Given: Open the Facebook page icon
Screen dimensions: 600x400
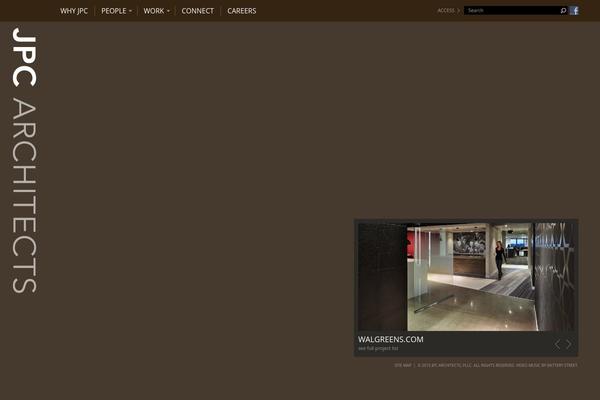Looking at the screenshot, I should pyautogui.click(x=574, y=10).
